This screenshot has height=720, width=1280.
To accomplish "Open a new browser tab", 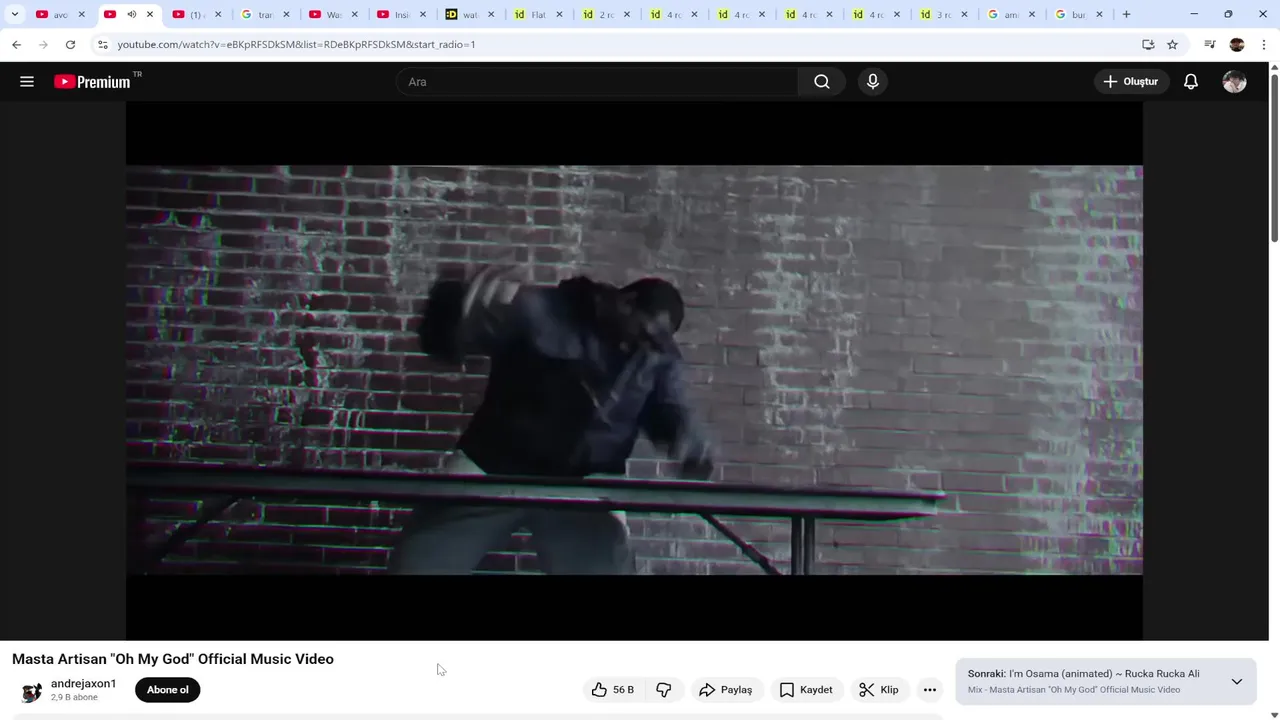I will click(x=1126, y=14).
